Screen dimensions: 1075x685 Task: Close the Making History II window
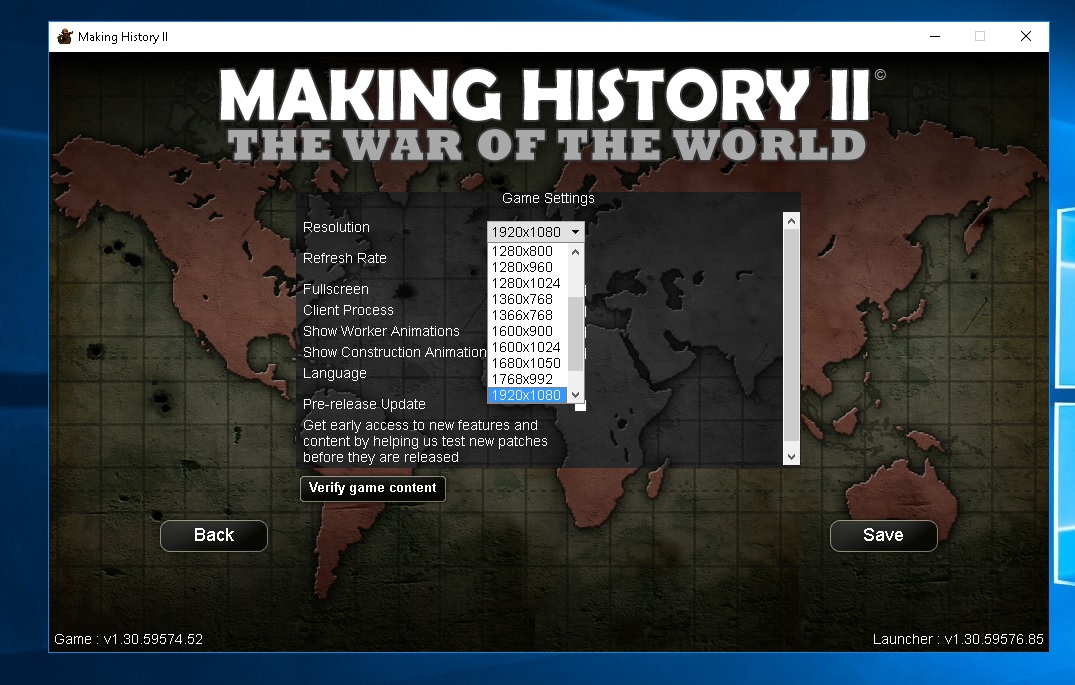click(x=1026, y=36)
